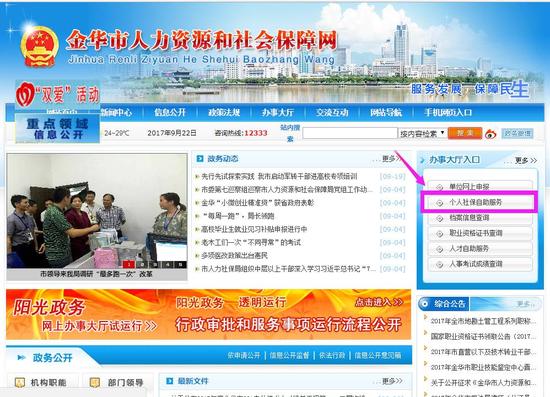550x397 pixels.
Task: Open news 老木工们一次"不同寻常"的考试
Action: point(251,242)
